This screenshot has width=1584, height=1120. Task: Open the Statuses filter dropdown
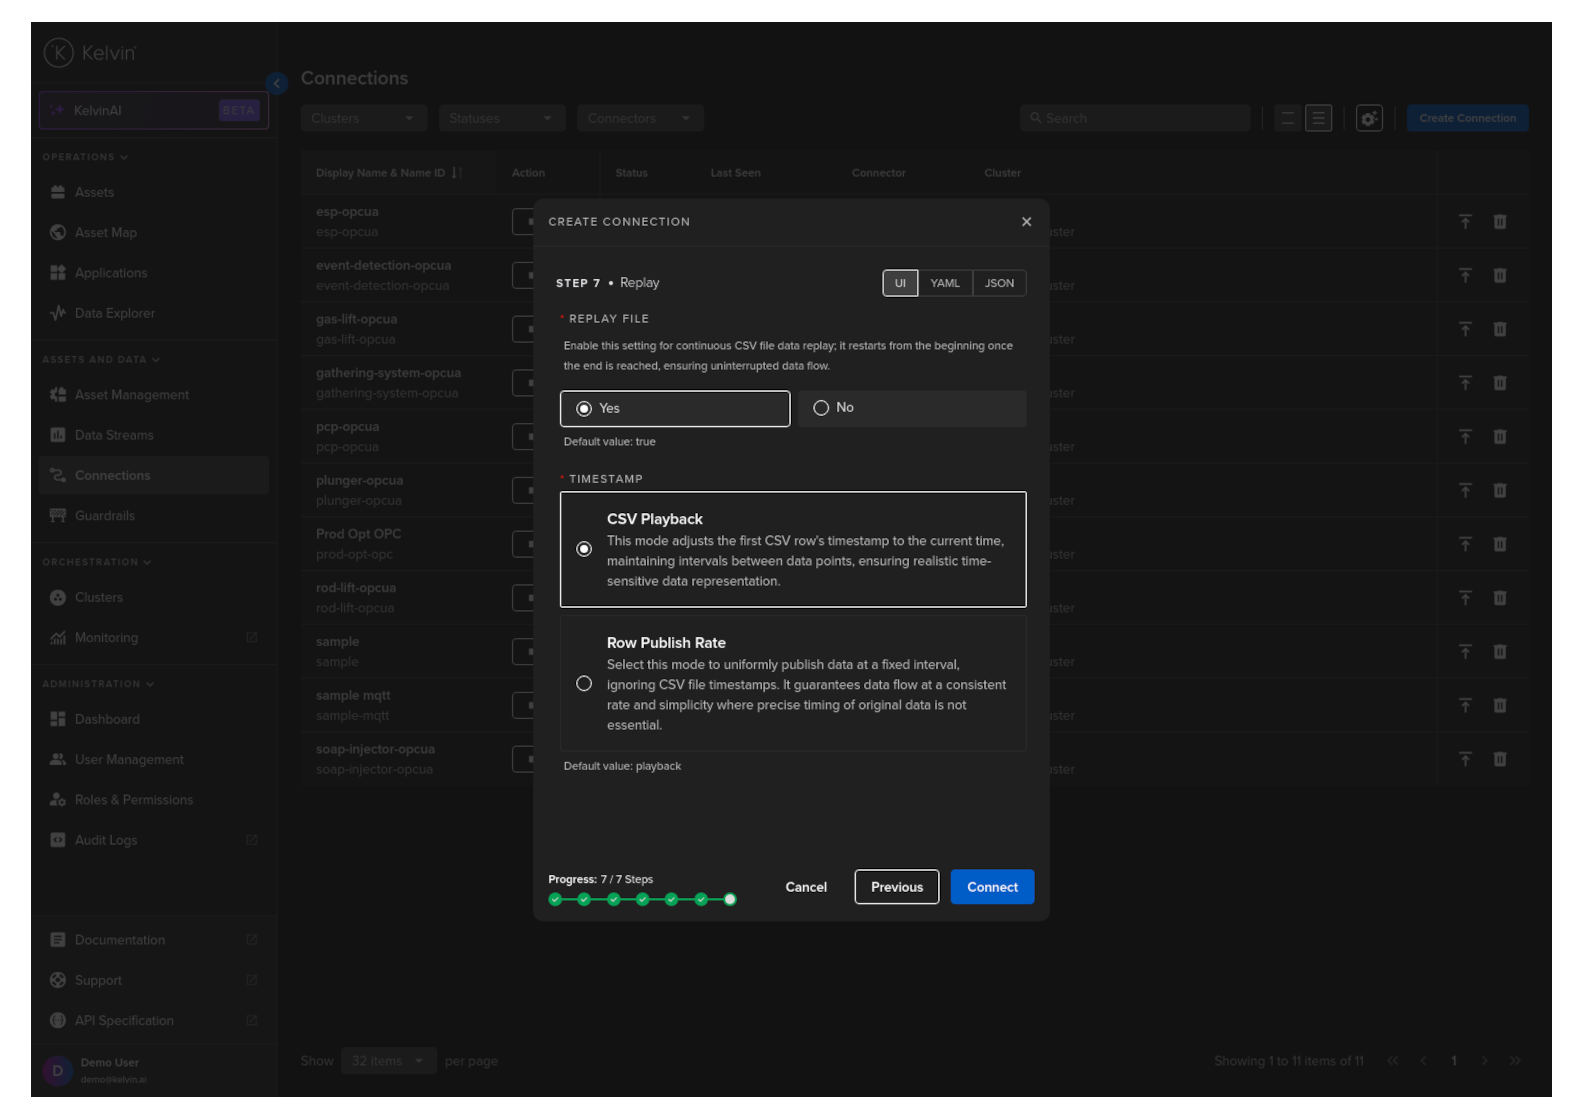tap(501, 118)
